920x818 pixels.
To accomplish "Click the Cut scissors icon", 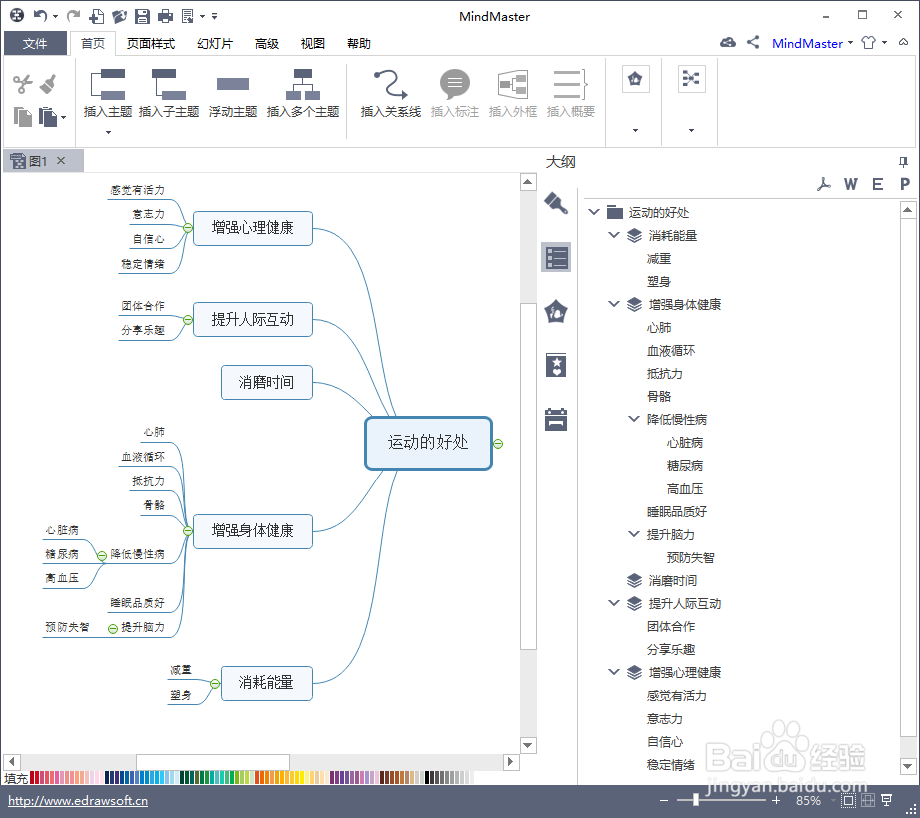I will [22, 84].
